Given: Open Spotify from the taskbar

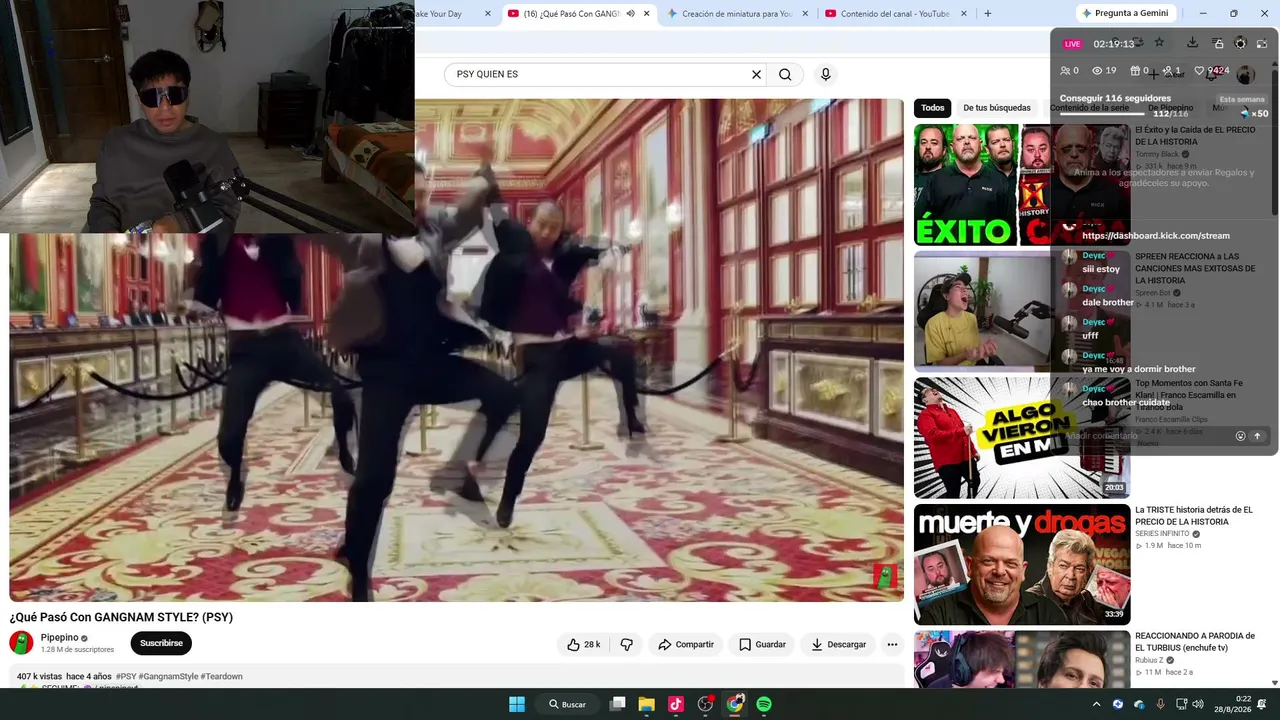Looking at the screenshot, I should click(x=764, y=704).
